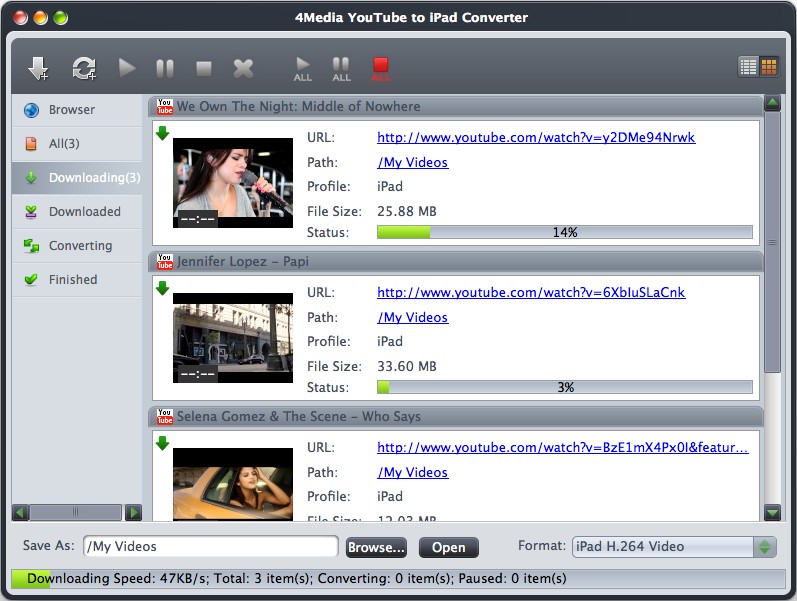Image resolution: width=797 pixels, height=601 pixels.
Task: Click the Pause All toolbar icon
Action: (x=341, y=68)
